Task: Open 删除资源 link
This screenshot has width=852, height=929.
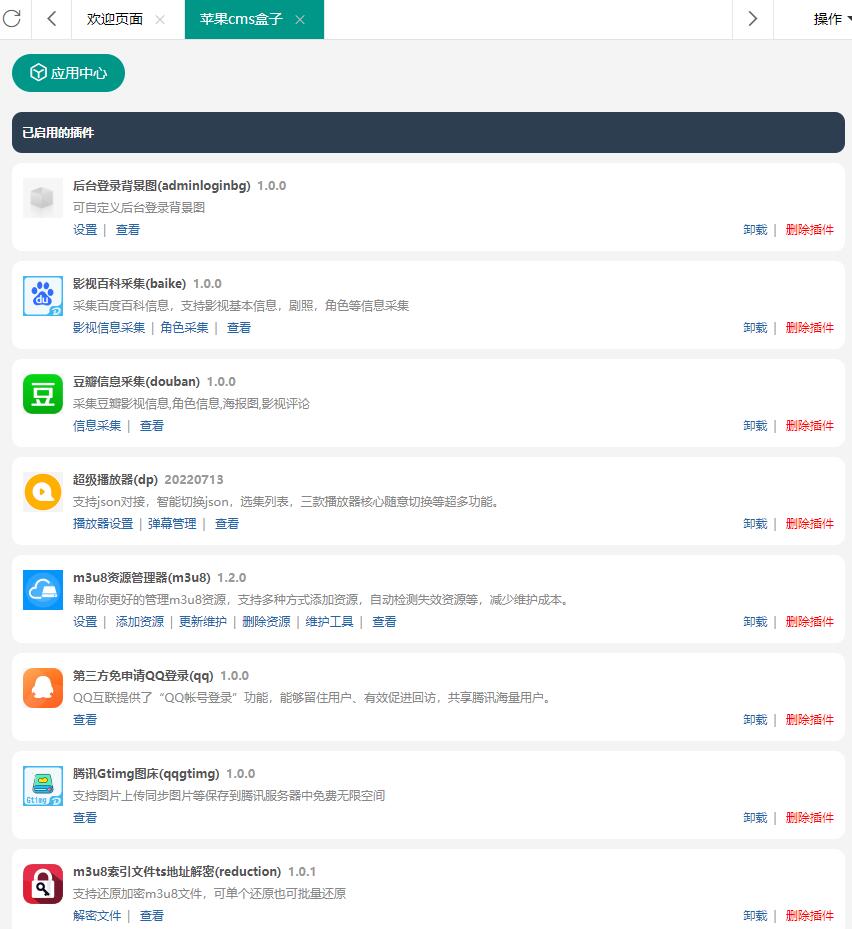Action: pyautogui.click(x=266, y=622)
